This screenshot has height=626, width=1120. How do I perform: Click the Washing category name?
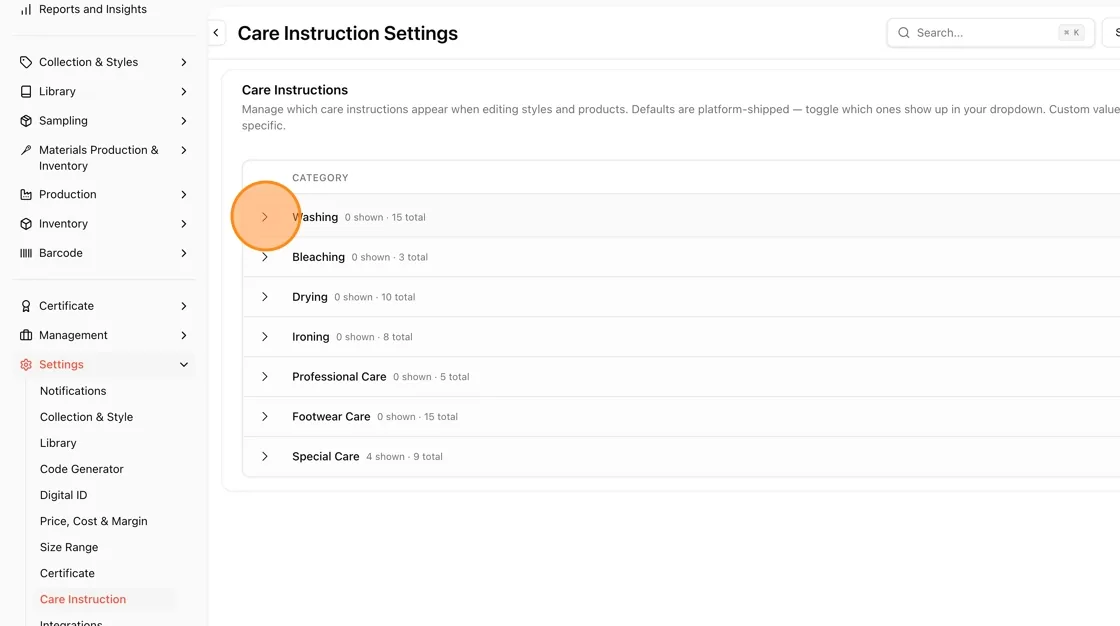(x=315, y=217)
